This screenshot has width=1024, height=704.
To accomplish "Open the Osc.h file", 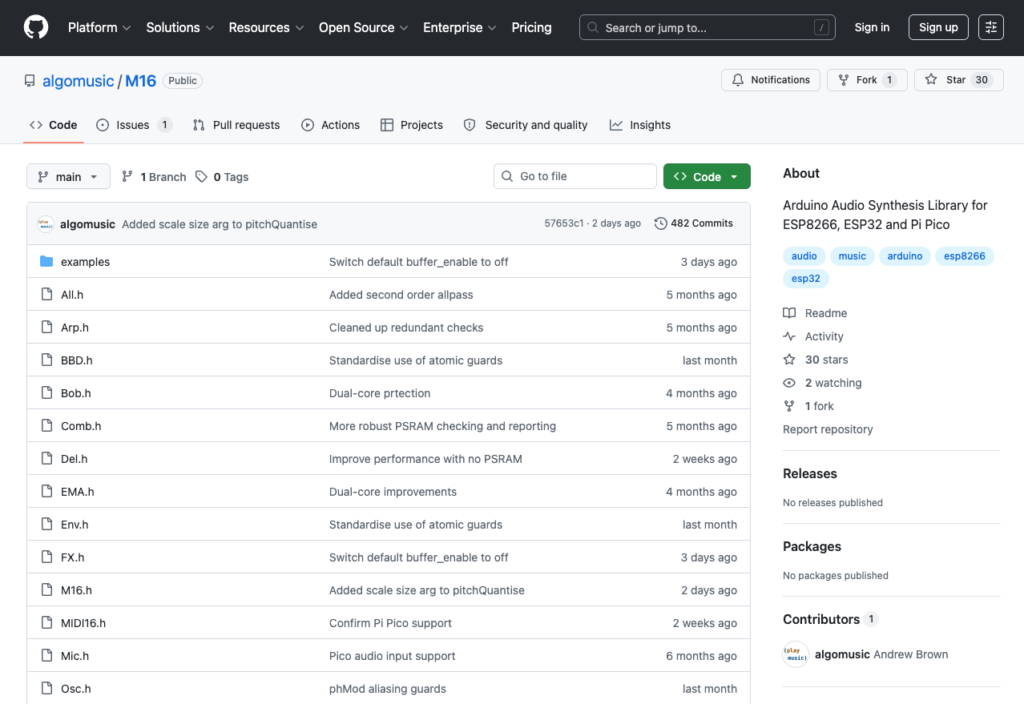I will pos(76,688).
